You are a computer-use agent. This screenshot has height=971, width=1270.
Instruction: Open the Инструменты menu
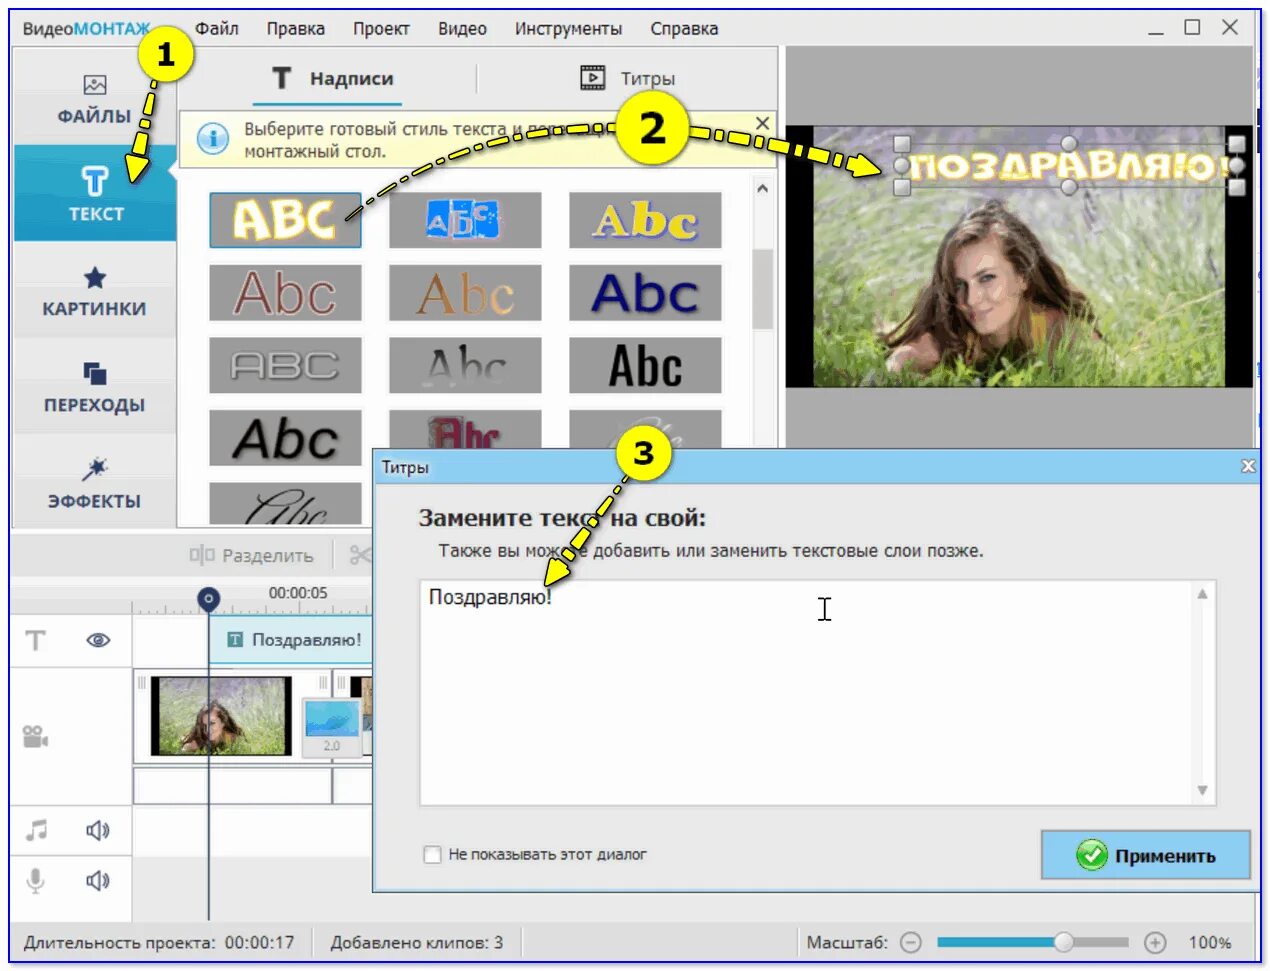(x=568, y=28)
